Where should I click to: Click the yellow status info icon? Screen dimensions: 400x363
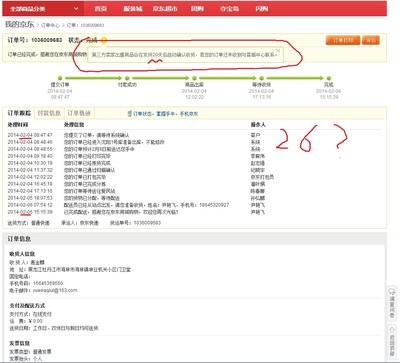click(104, 41)
